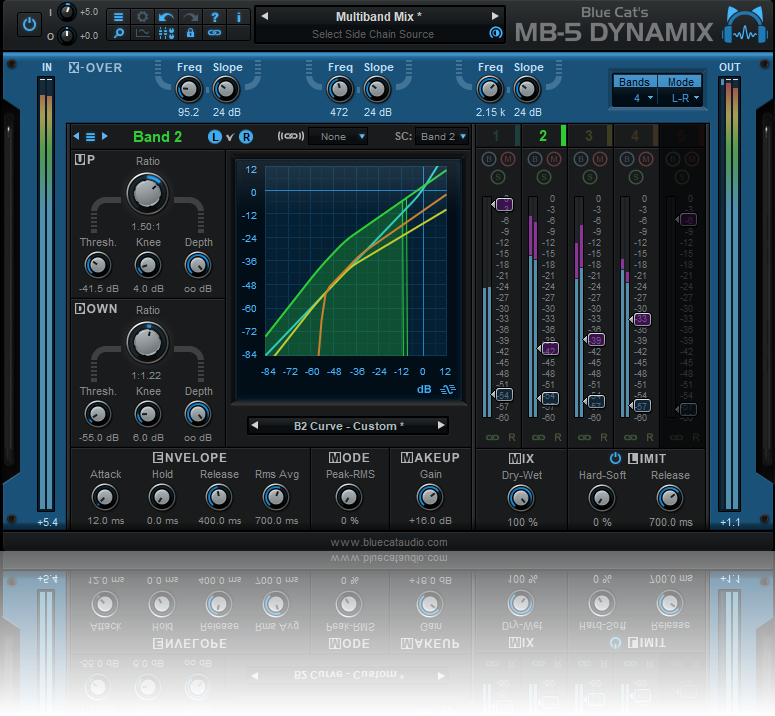Click the chain link icon in toolbar
Viewport: 775px width, 716px height.
tap(215, 33)
